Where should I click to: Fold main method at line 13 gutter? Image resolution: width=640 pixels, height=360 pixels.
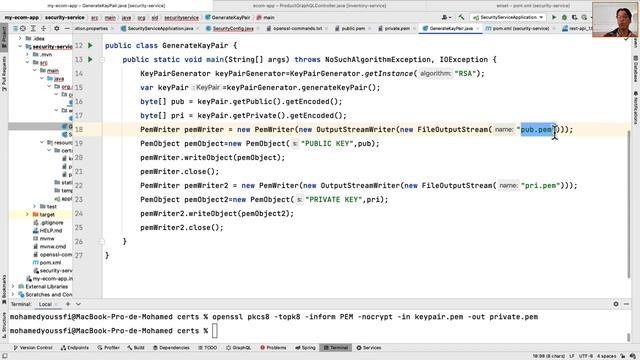click(102, 59)
